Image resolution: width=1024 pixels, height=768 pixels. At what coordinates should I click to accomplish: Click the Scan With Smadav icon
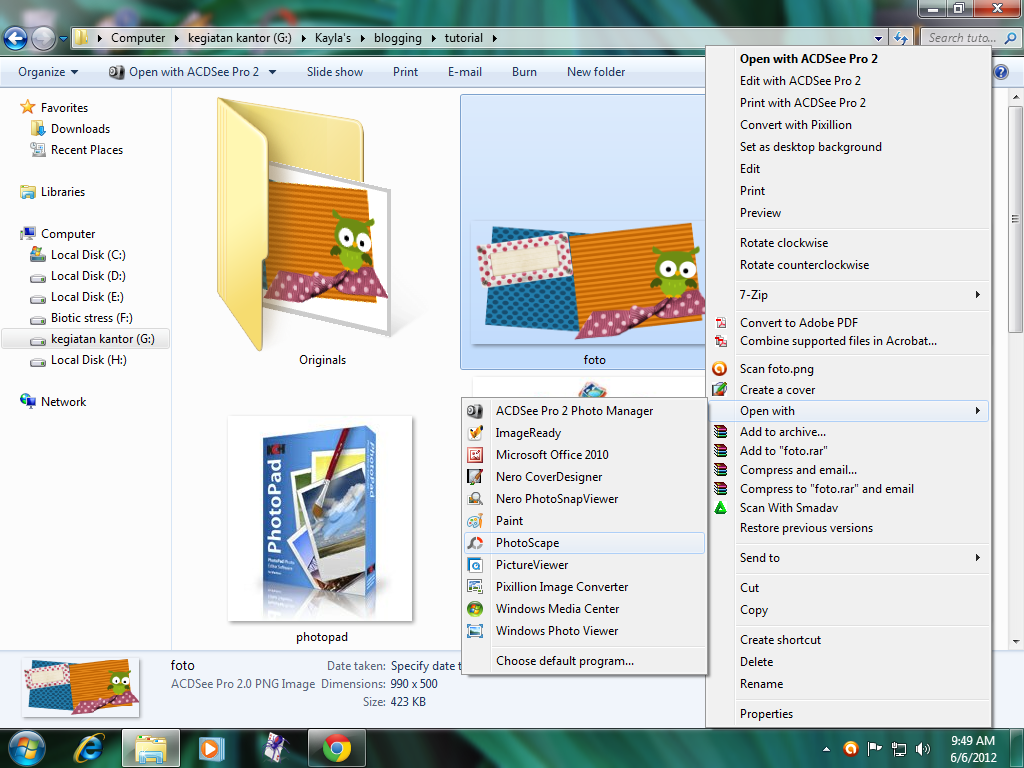click(720, 508)
